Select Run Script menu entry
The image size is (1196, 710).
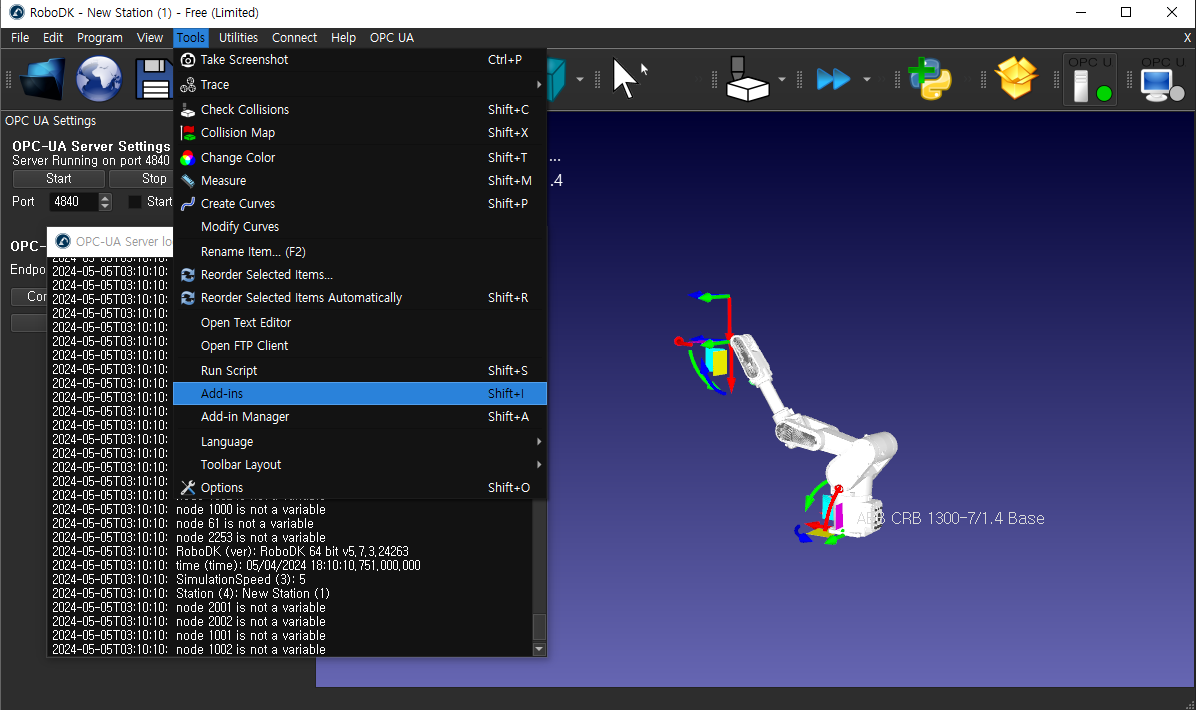(360, 371)
